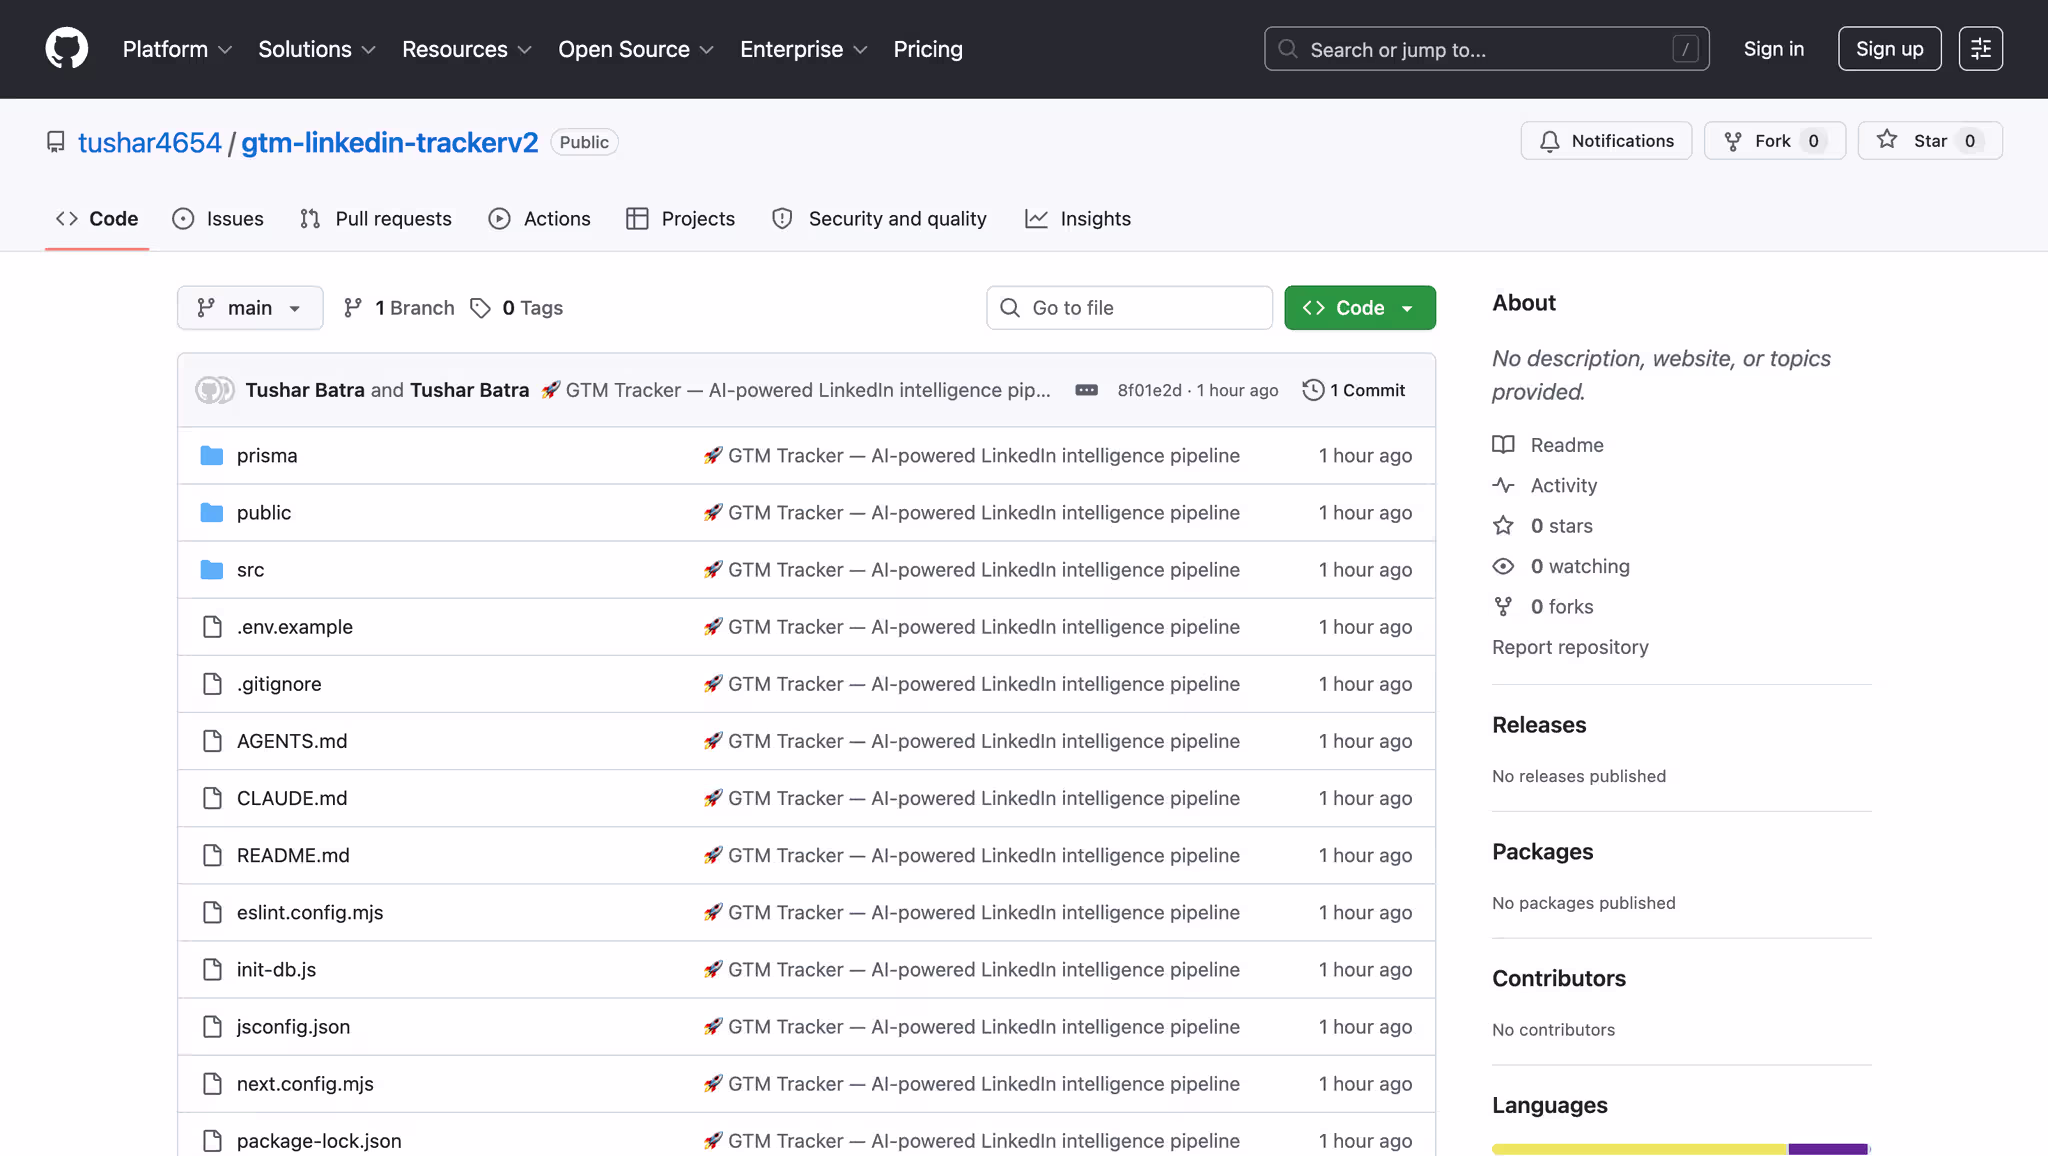Toggle watch notifications for the repo

[1605, 140]
